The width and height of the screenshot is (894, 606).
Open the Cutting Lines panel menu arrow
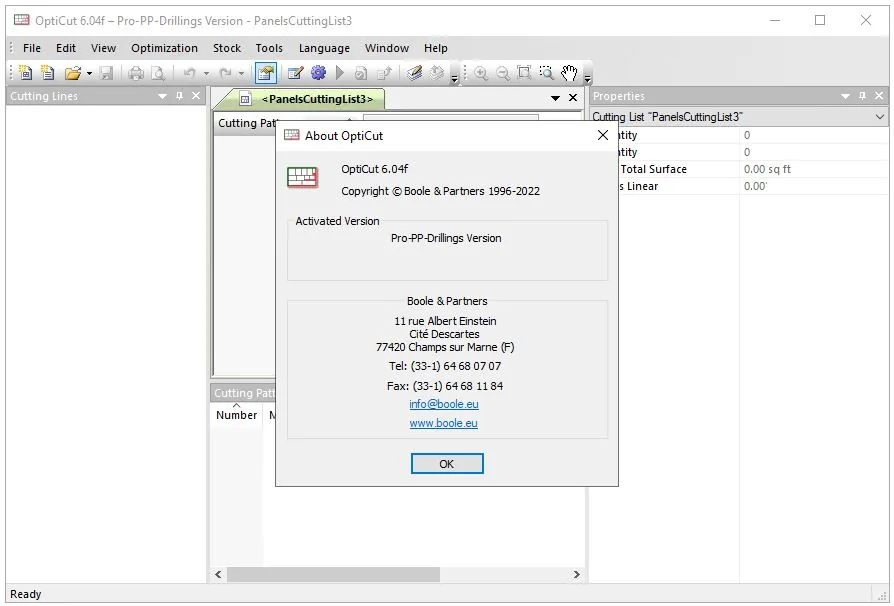pos(162,96)
